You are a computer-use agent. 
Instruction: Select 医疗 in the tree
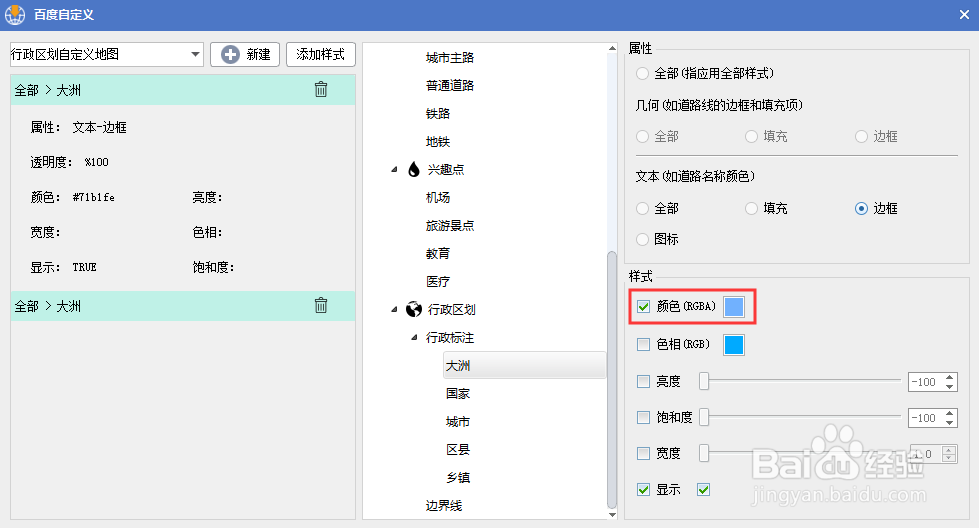tap(438, 281)
